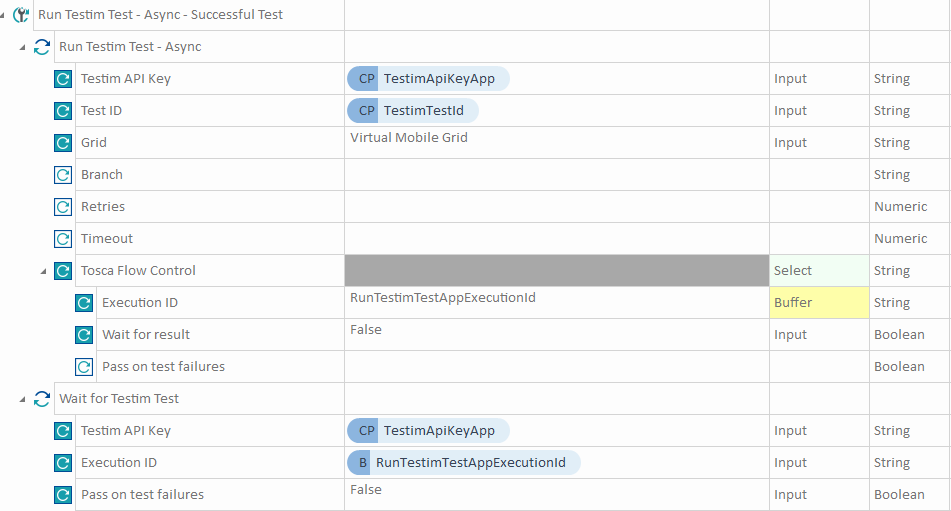Collapse the Run Testim Test - Async step
This screenshot has width=951, height=511.
point(23,47)
